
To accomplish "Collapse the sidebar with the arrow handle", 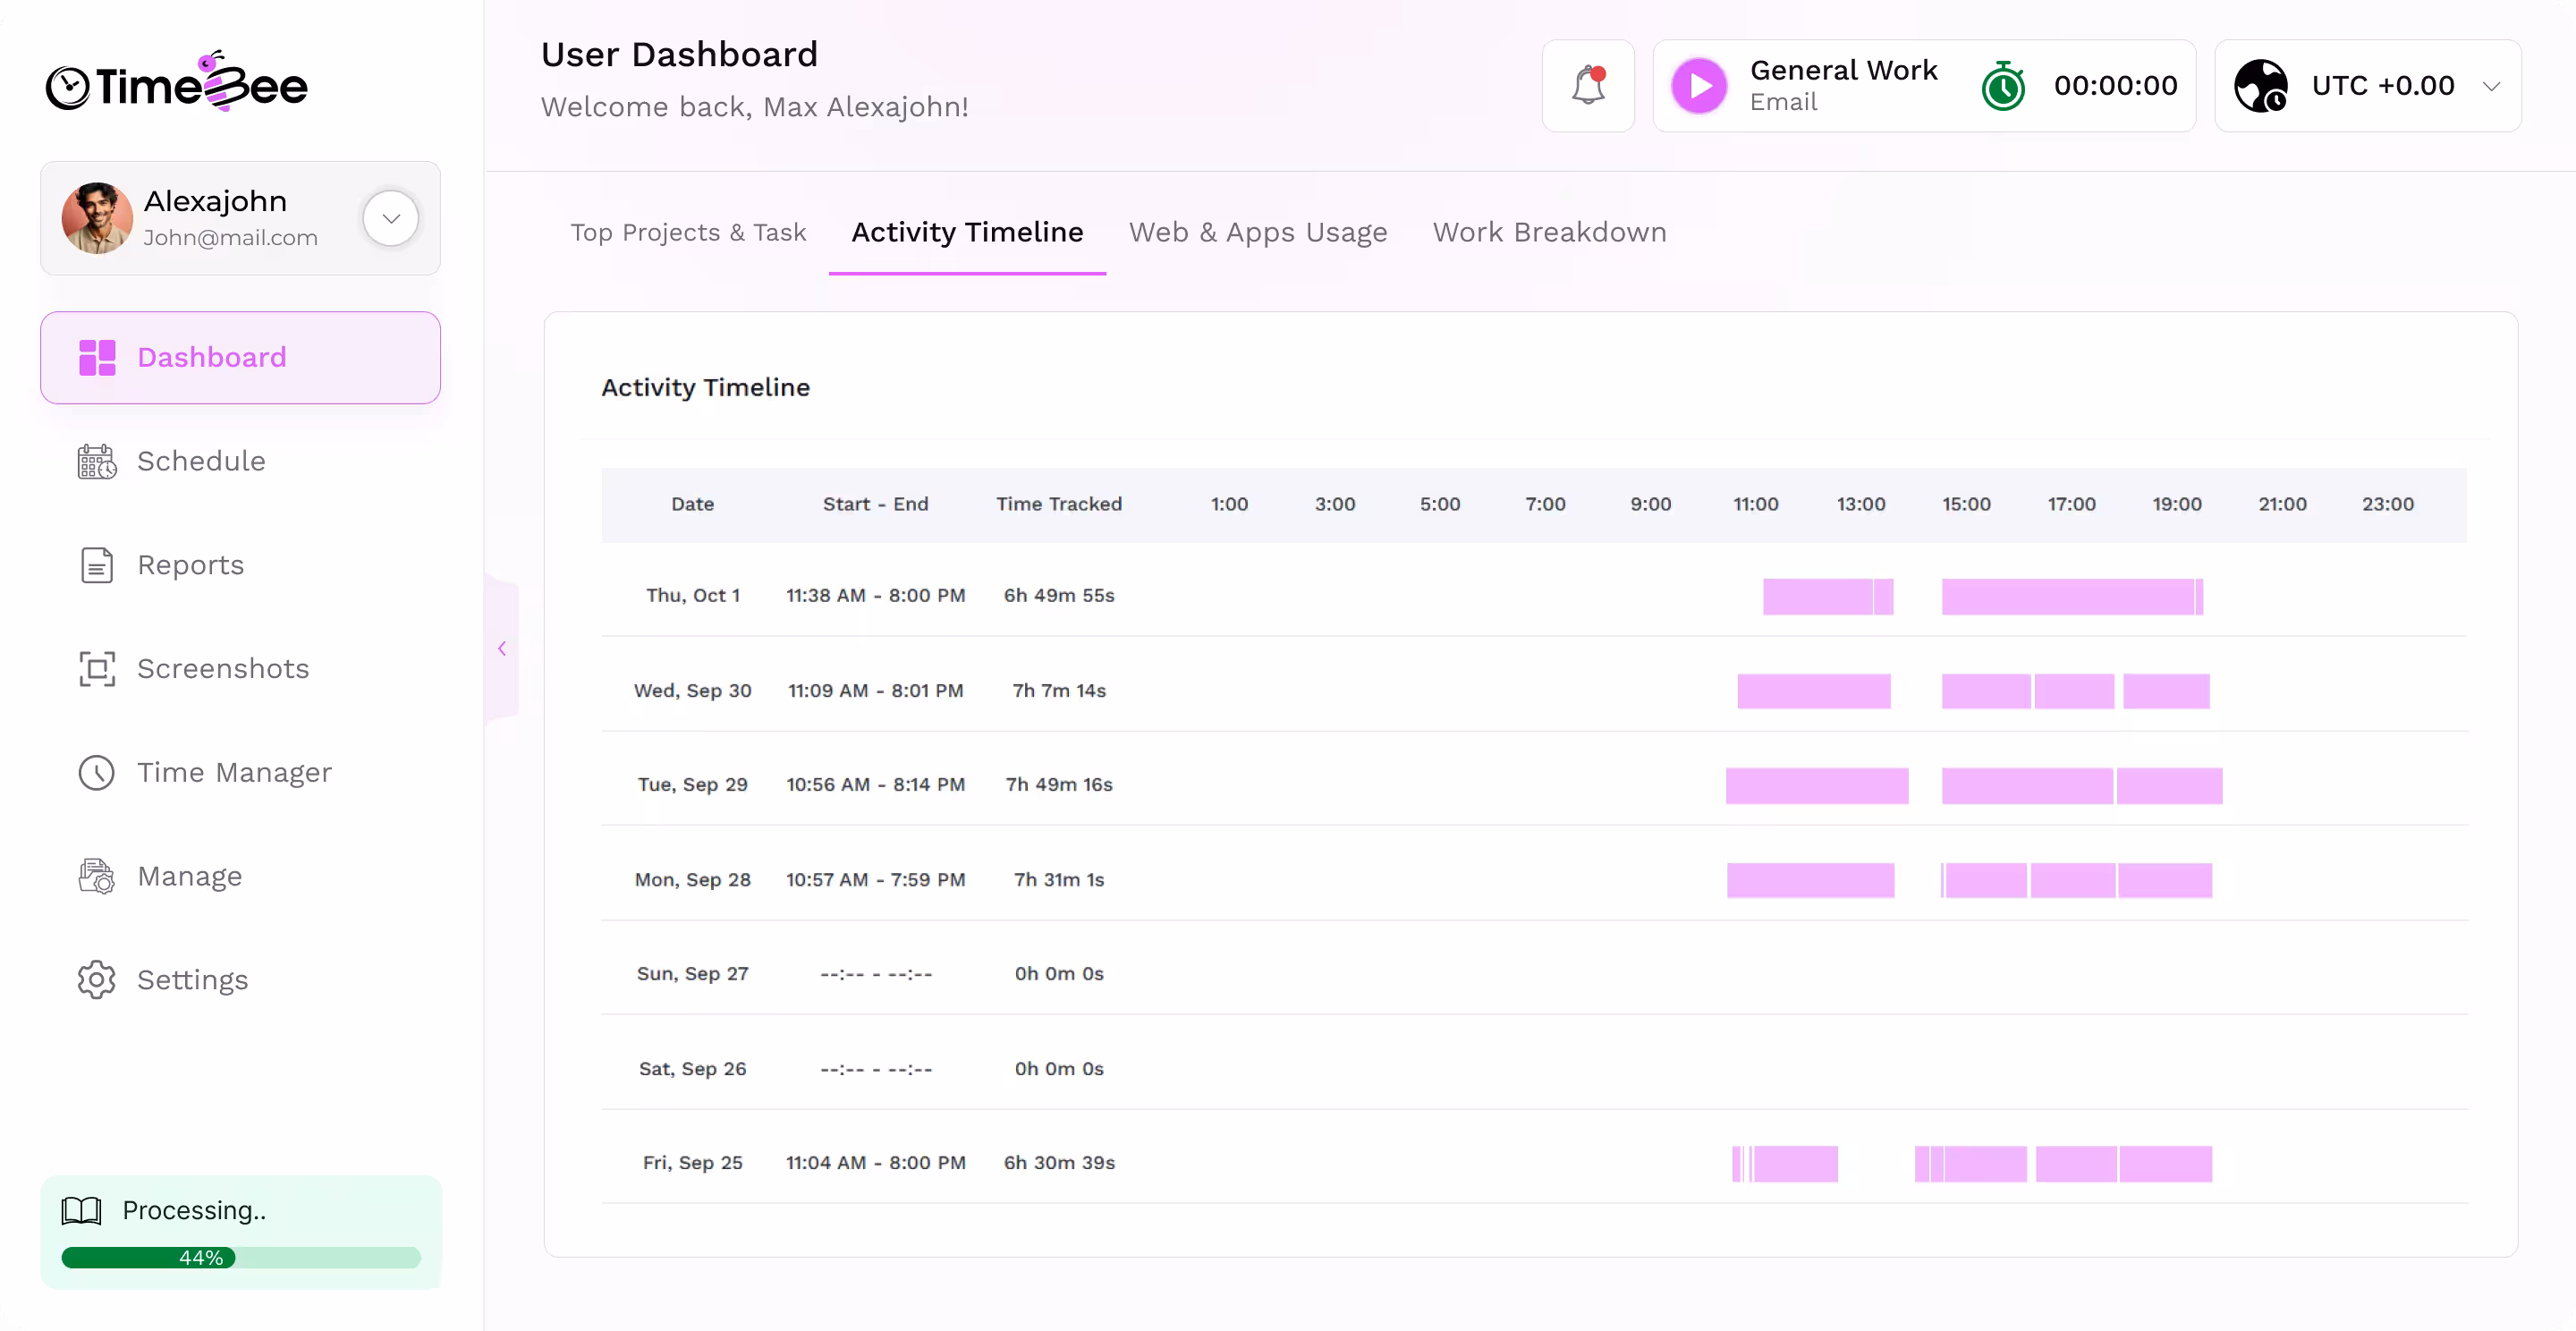I will click(502, 649).
